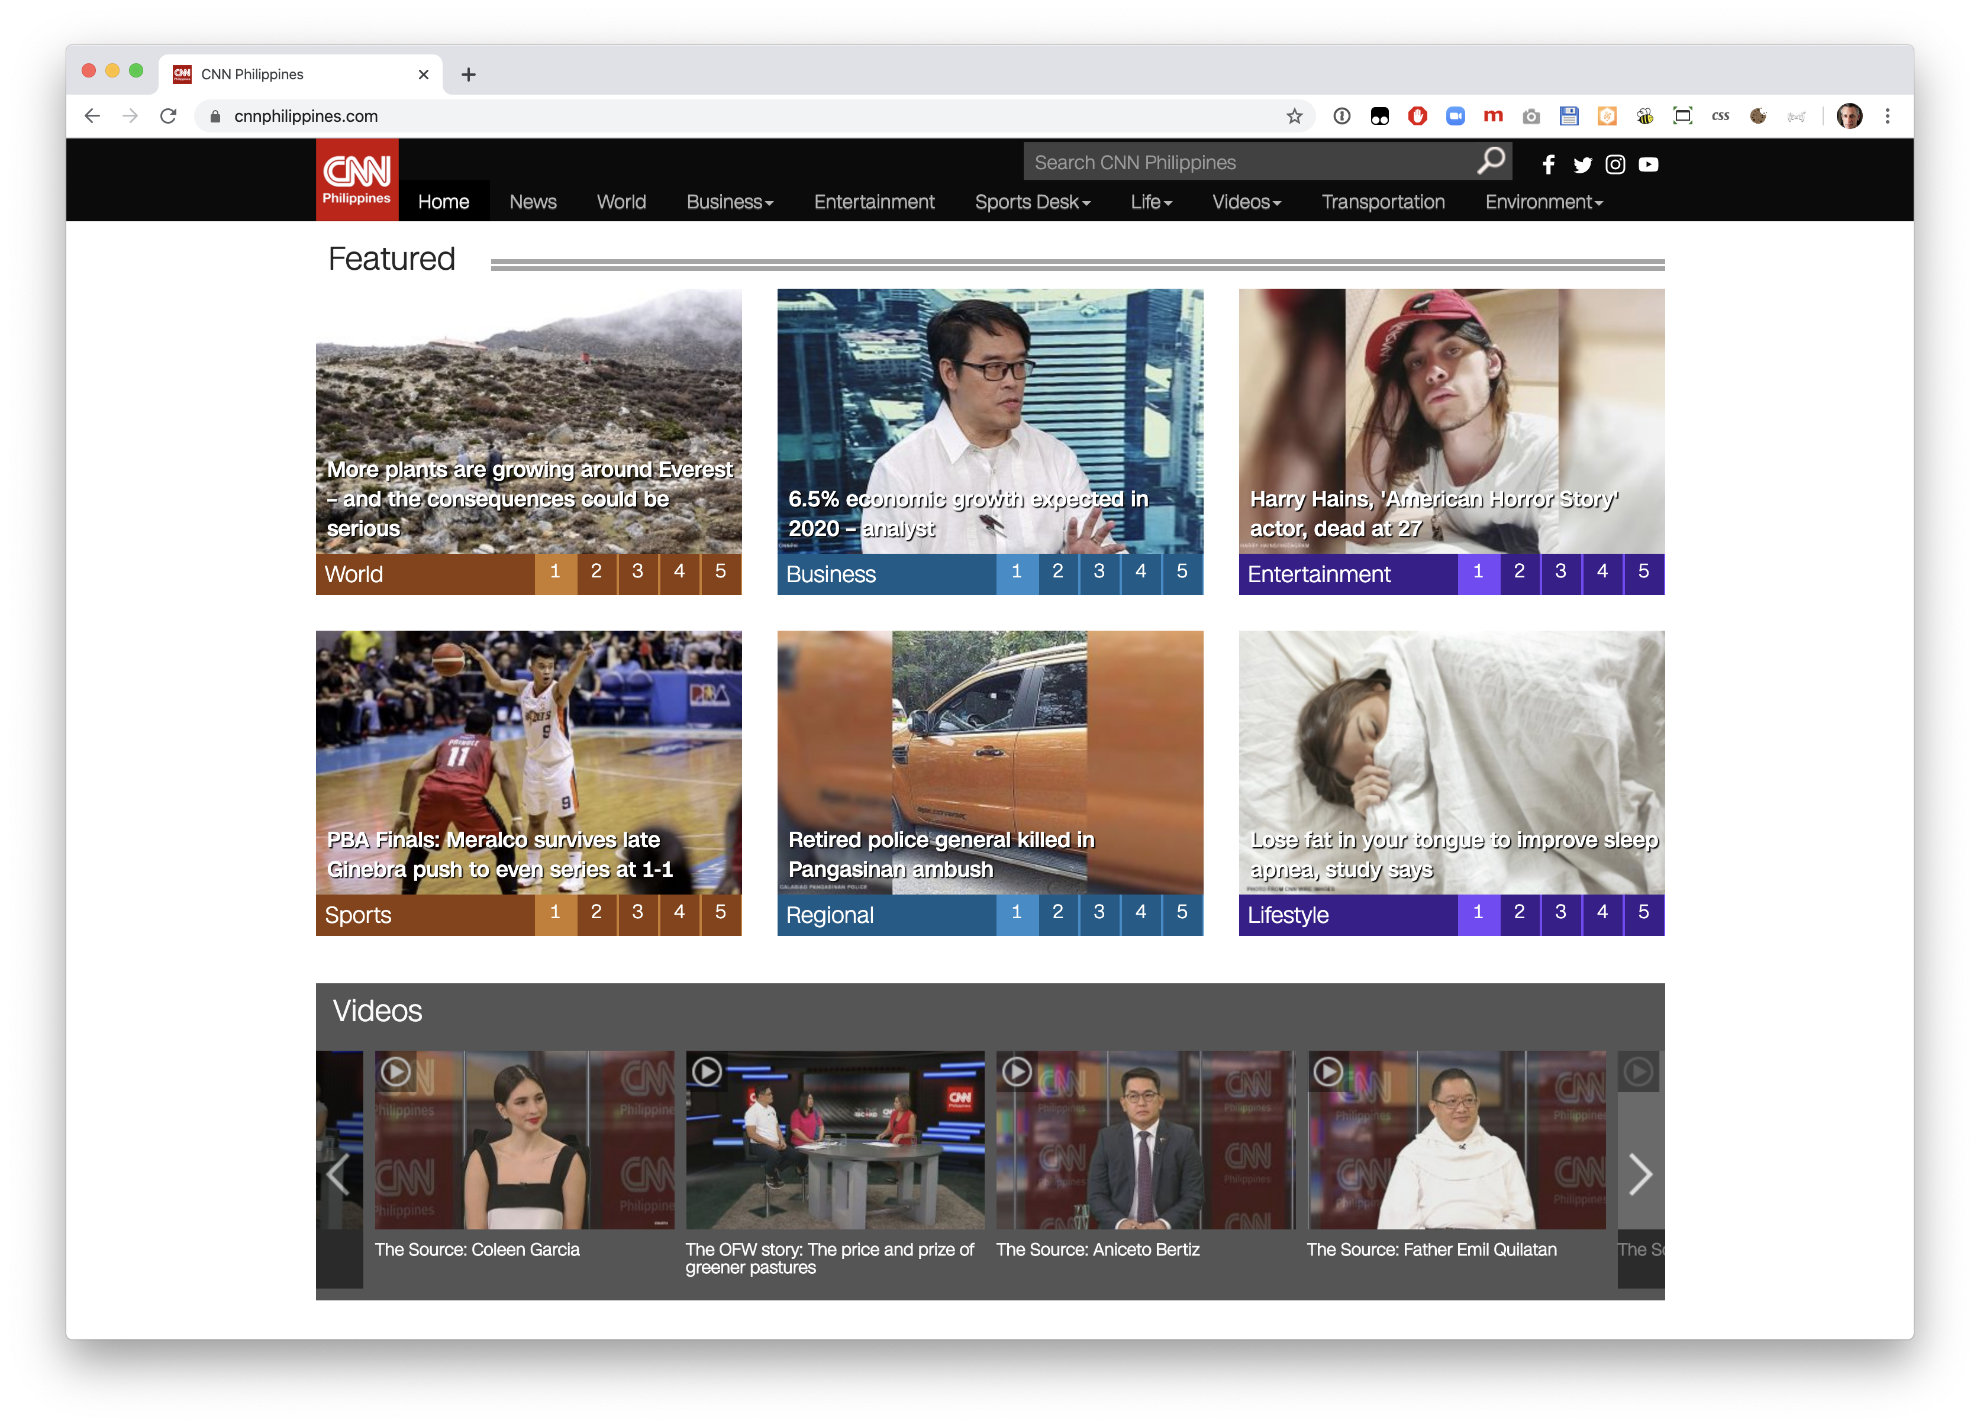
Task: Select story 3 in the World pager
Action: click(638, 572)
